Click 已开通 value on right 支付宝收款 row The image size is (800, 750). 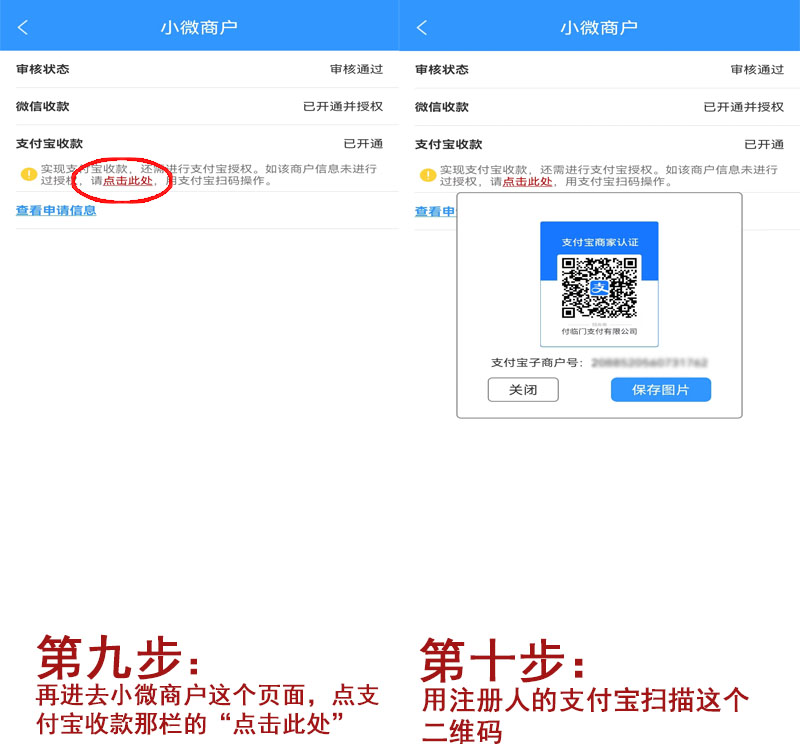[x=764, y=144]
